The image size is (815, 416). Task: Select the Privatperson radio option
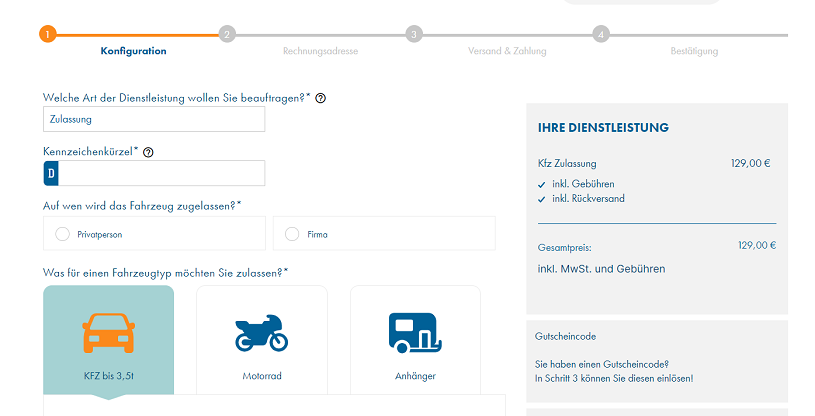(x=63, y=234)
